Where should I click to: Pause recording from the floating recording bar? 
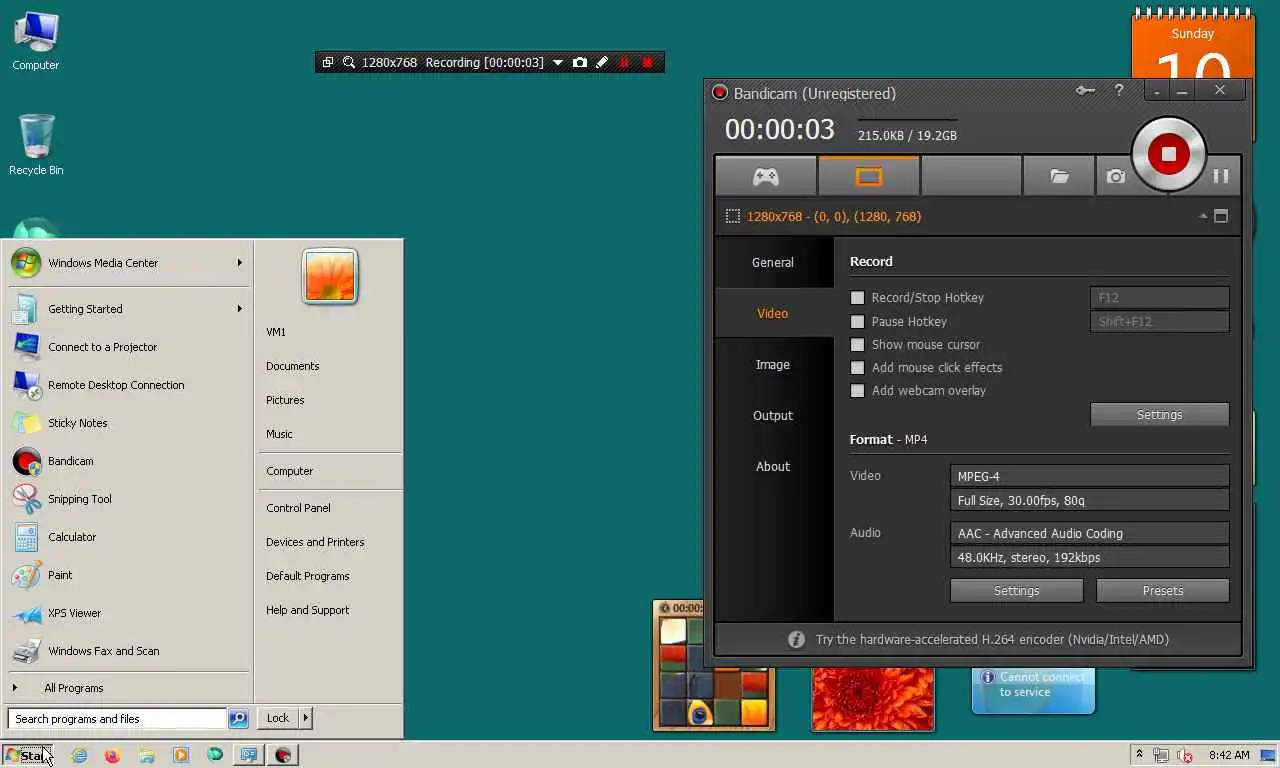point(624,62)
